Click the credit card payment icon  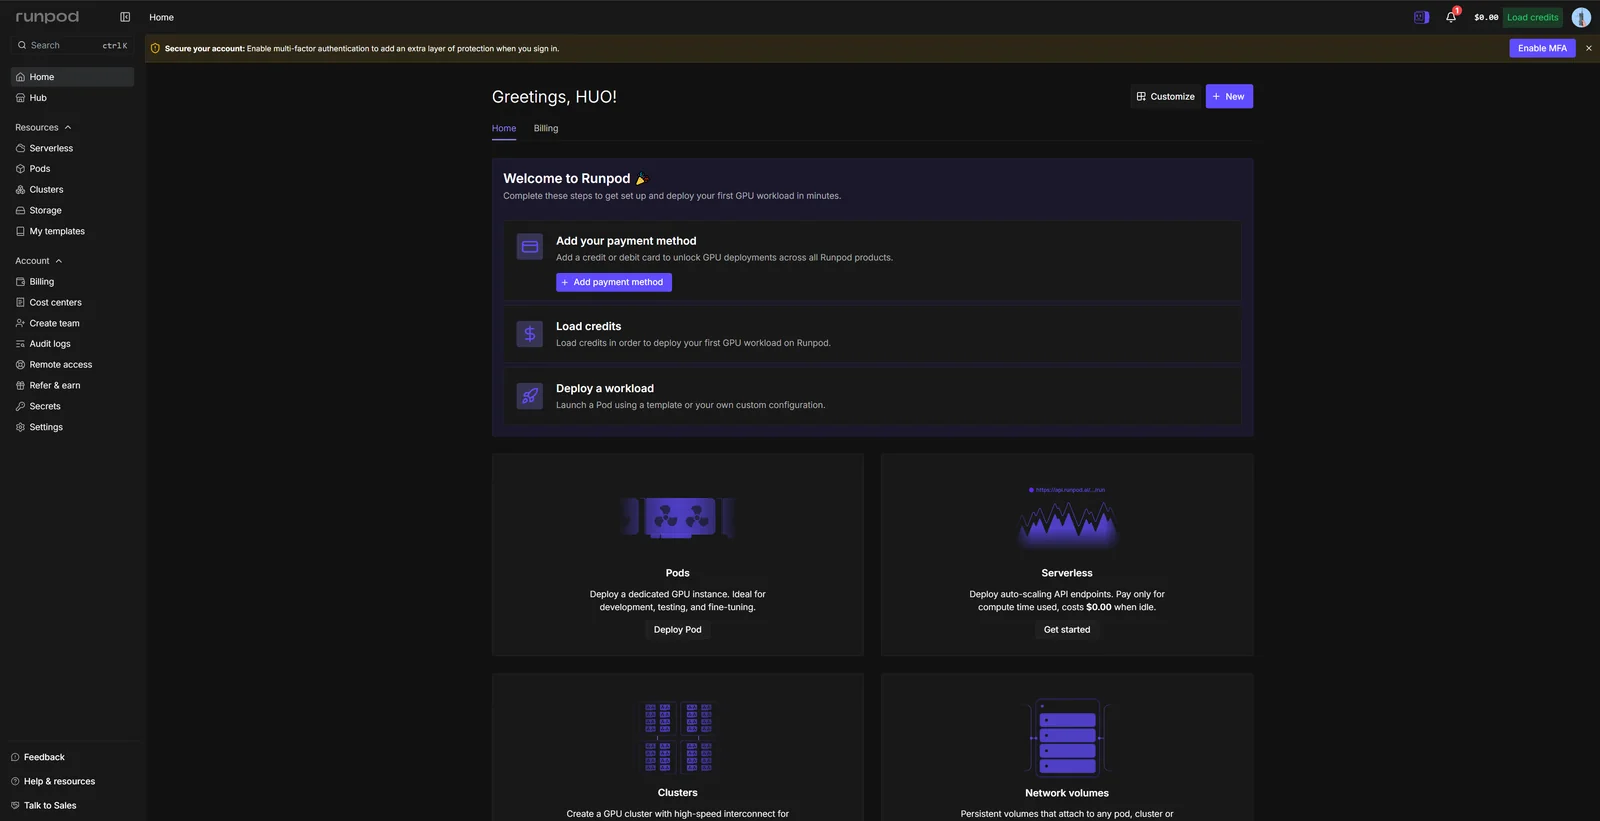coord(530,247)
